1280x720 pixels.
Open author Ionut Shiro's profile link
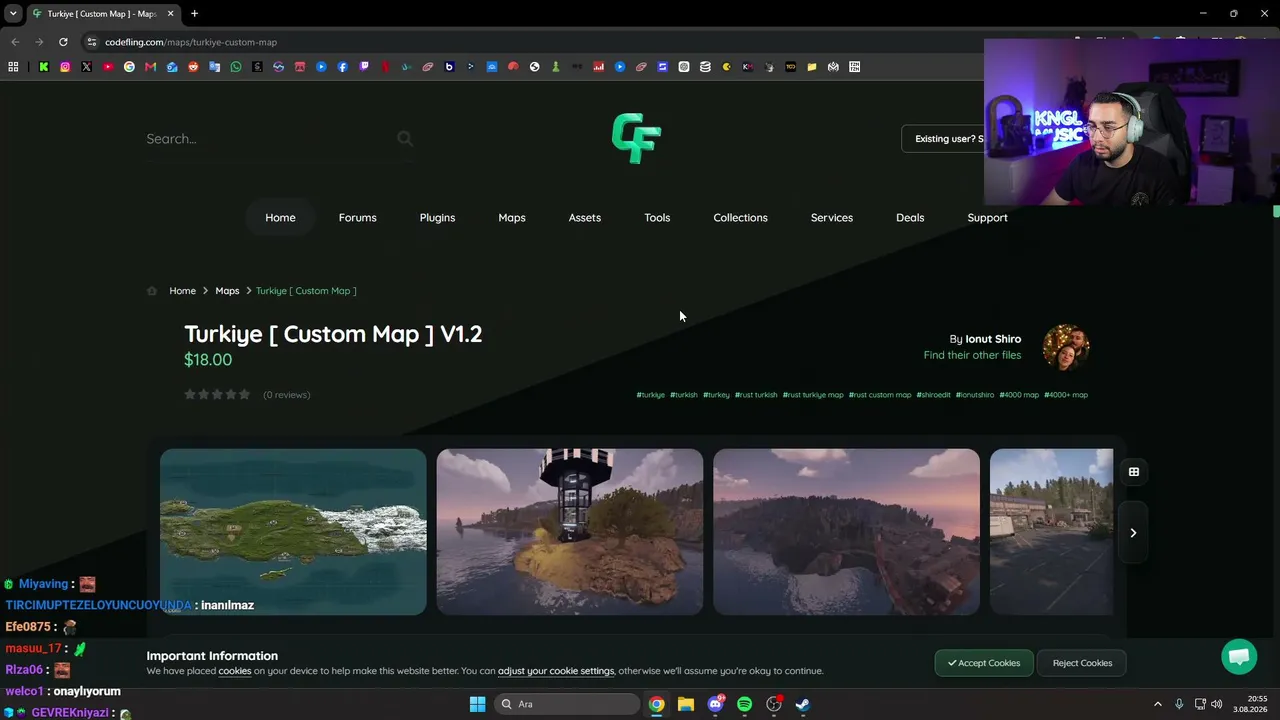point(993,339)
